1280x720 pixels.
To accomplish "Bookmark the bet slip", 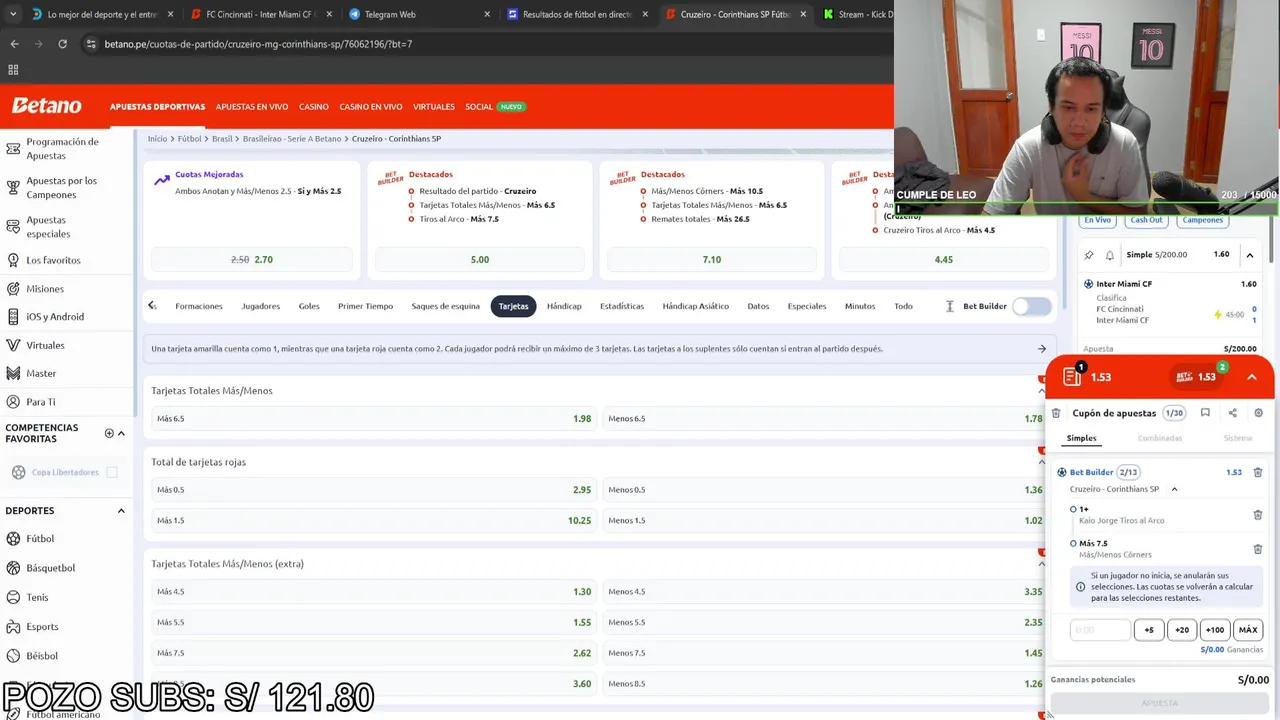I will click(x=1205, y=413).
